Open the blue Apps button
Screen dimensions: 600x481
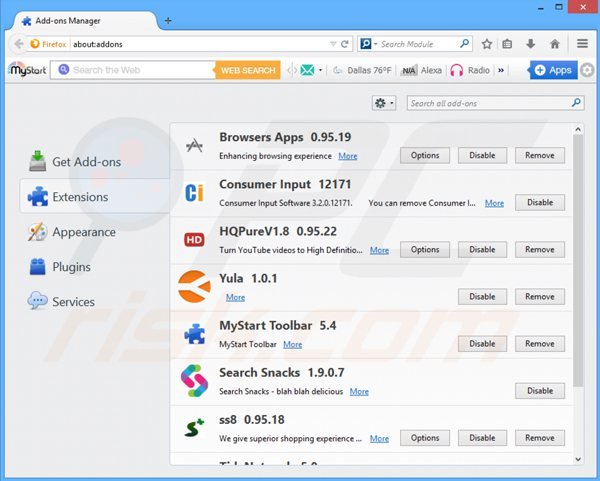(x=553, y=70)
